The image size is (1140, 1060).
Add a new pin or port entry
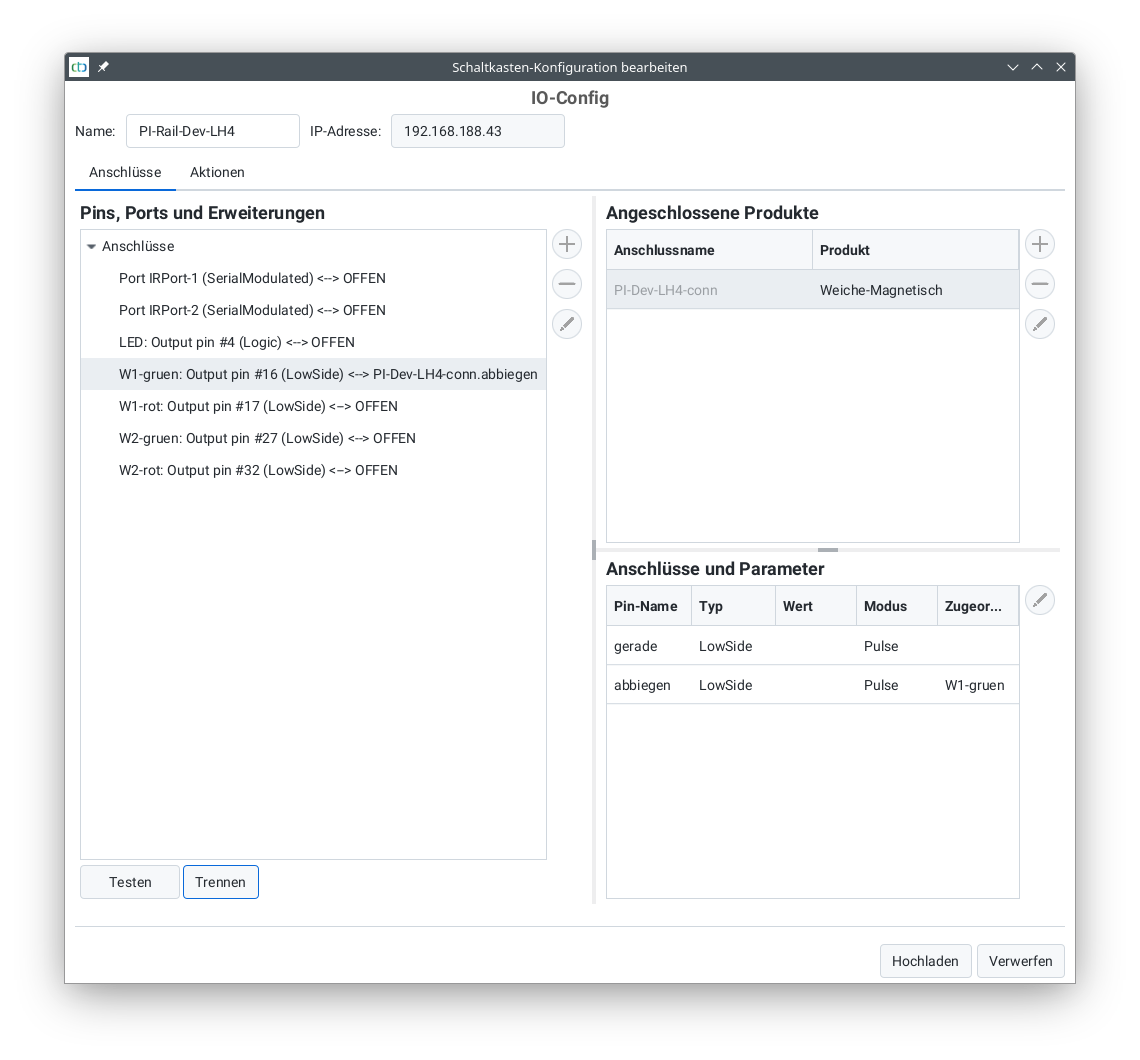click(x=567, y=244)
